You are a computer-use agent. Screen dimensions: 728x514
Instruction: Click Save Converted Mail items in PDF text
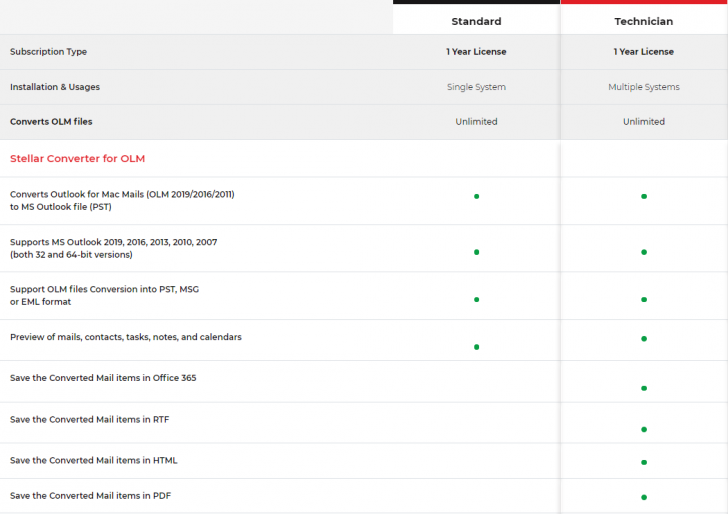pyautogui.click(x=91, y=495)
